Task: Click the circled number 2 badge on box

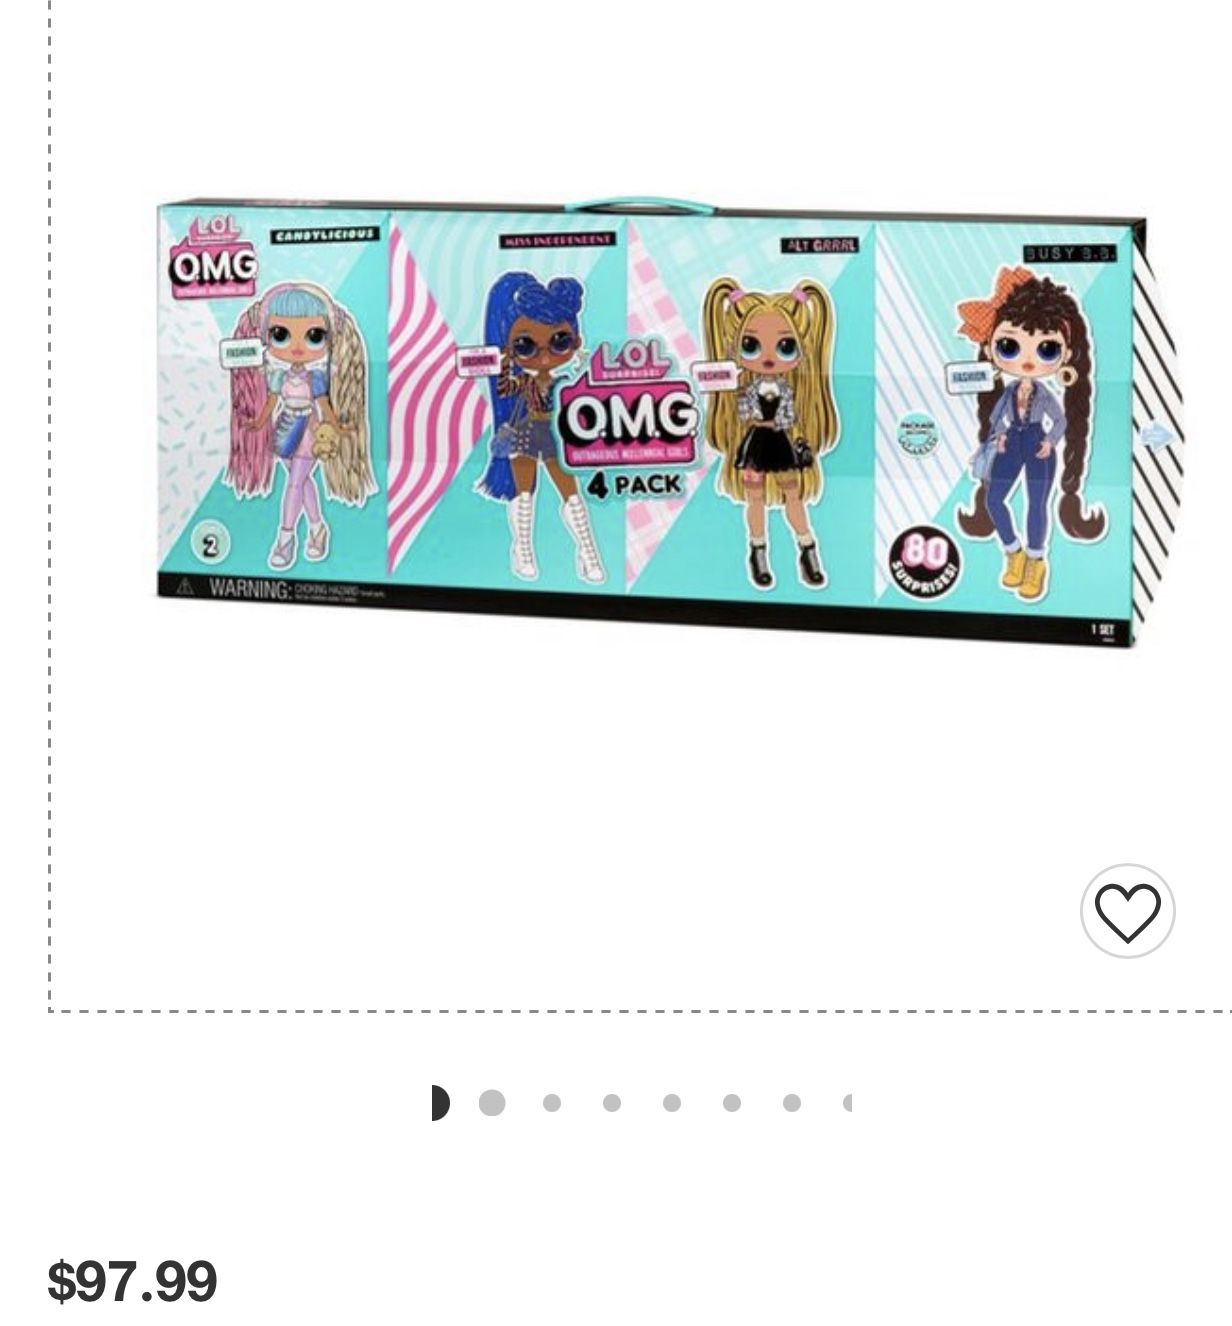Action: coord(211,544)
